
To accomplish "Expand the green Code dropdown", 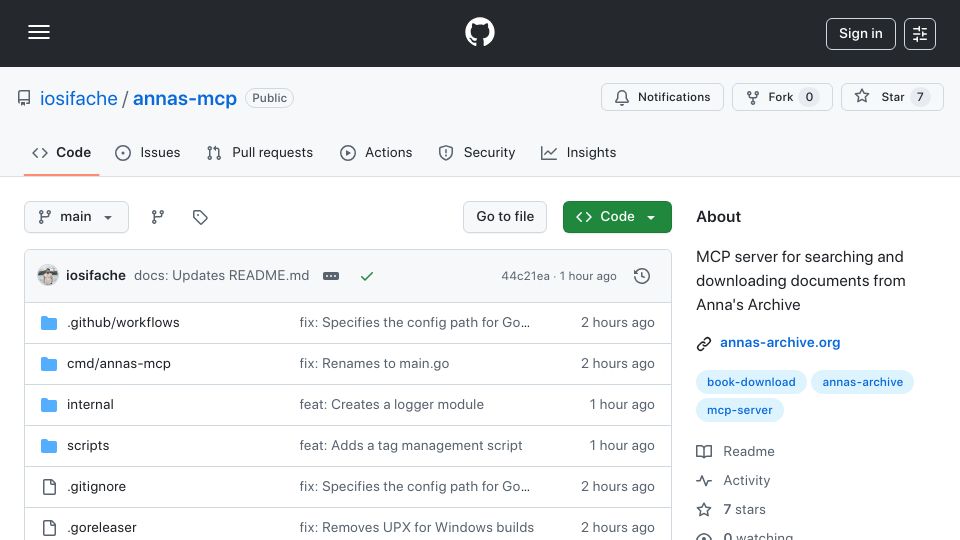I will [x=617, y=217].
